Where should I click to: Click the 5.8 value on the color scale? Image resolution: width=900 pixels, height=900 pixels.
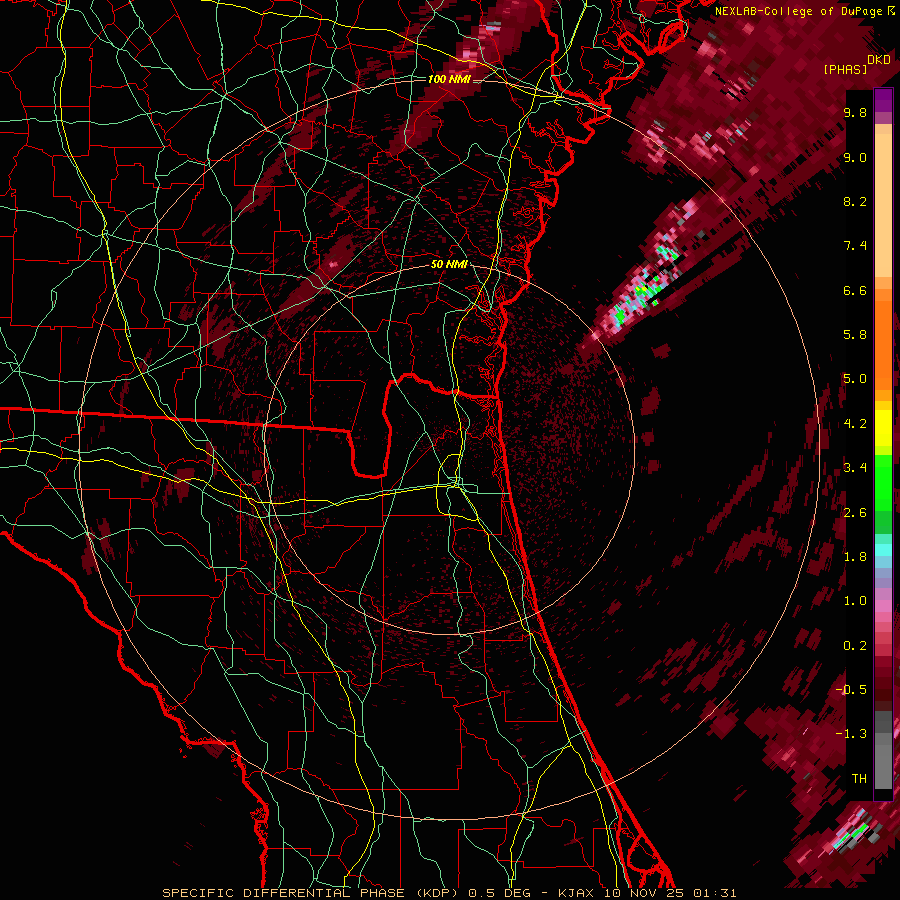pyautogui.click(x=855, y=334)
